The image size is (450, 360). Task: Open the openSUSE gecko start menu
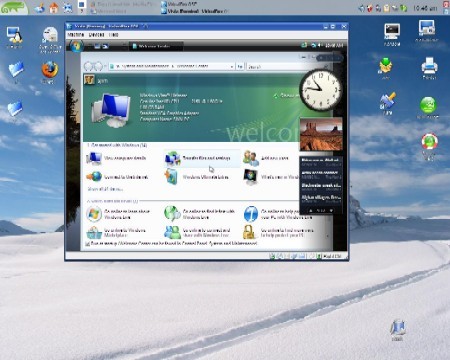[13, 7]
